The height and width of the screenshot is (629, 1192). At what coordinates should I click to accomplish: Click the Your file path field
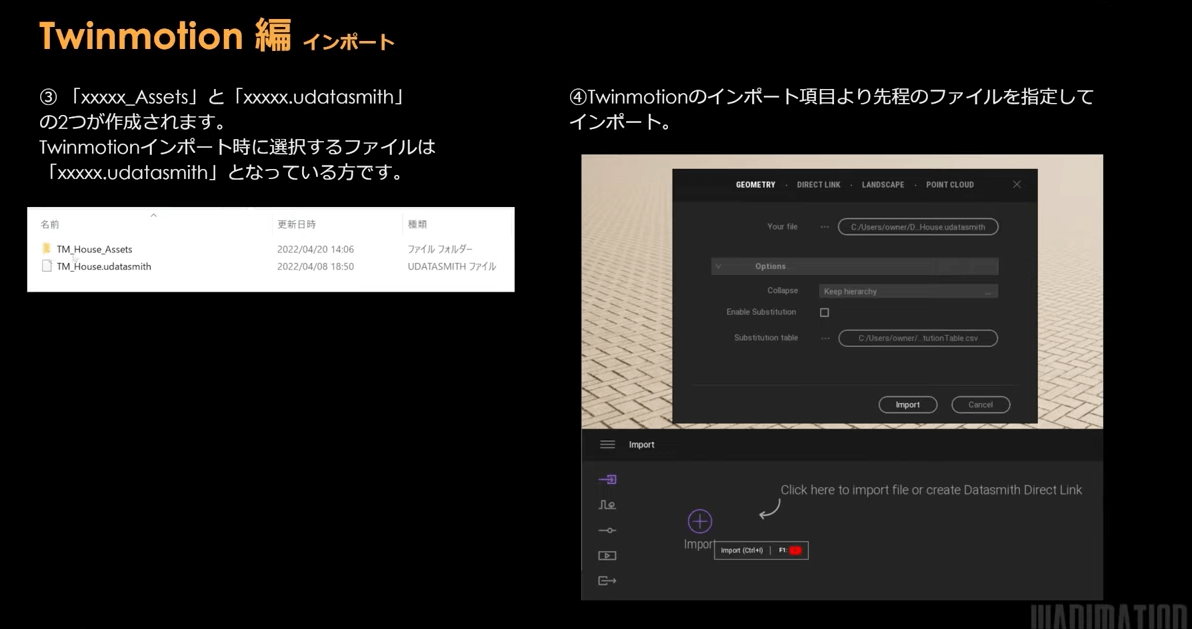point(918,227)
